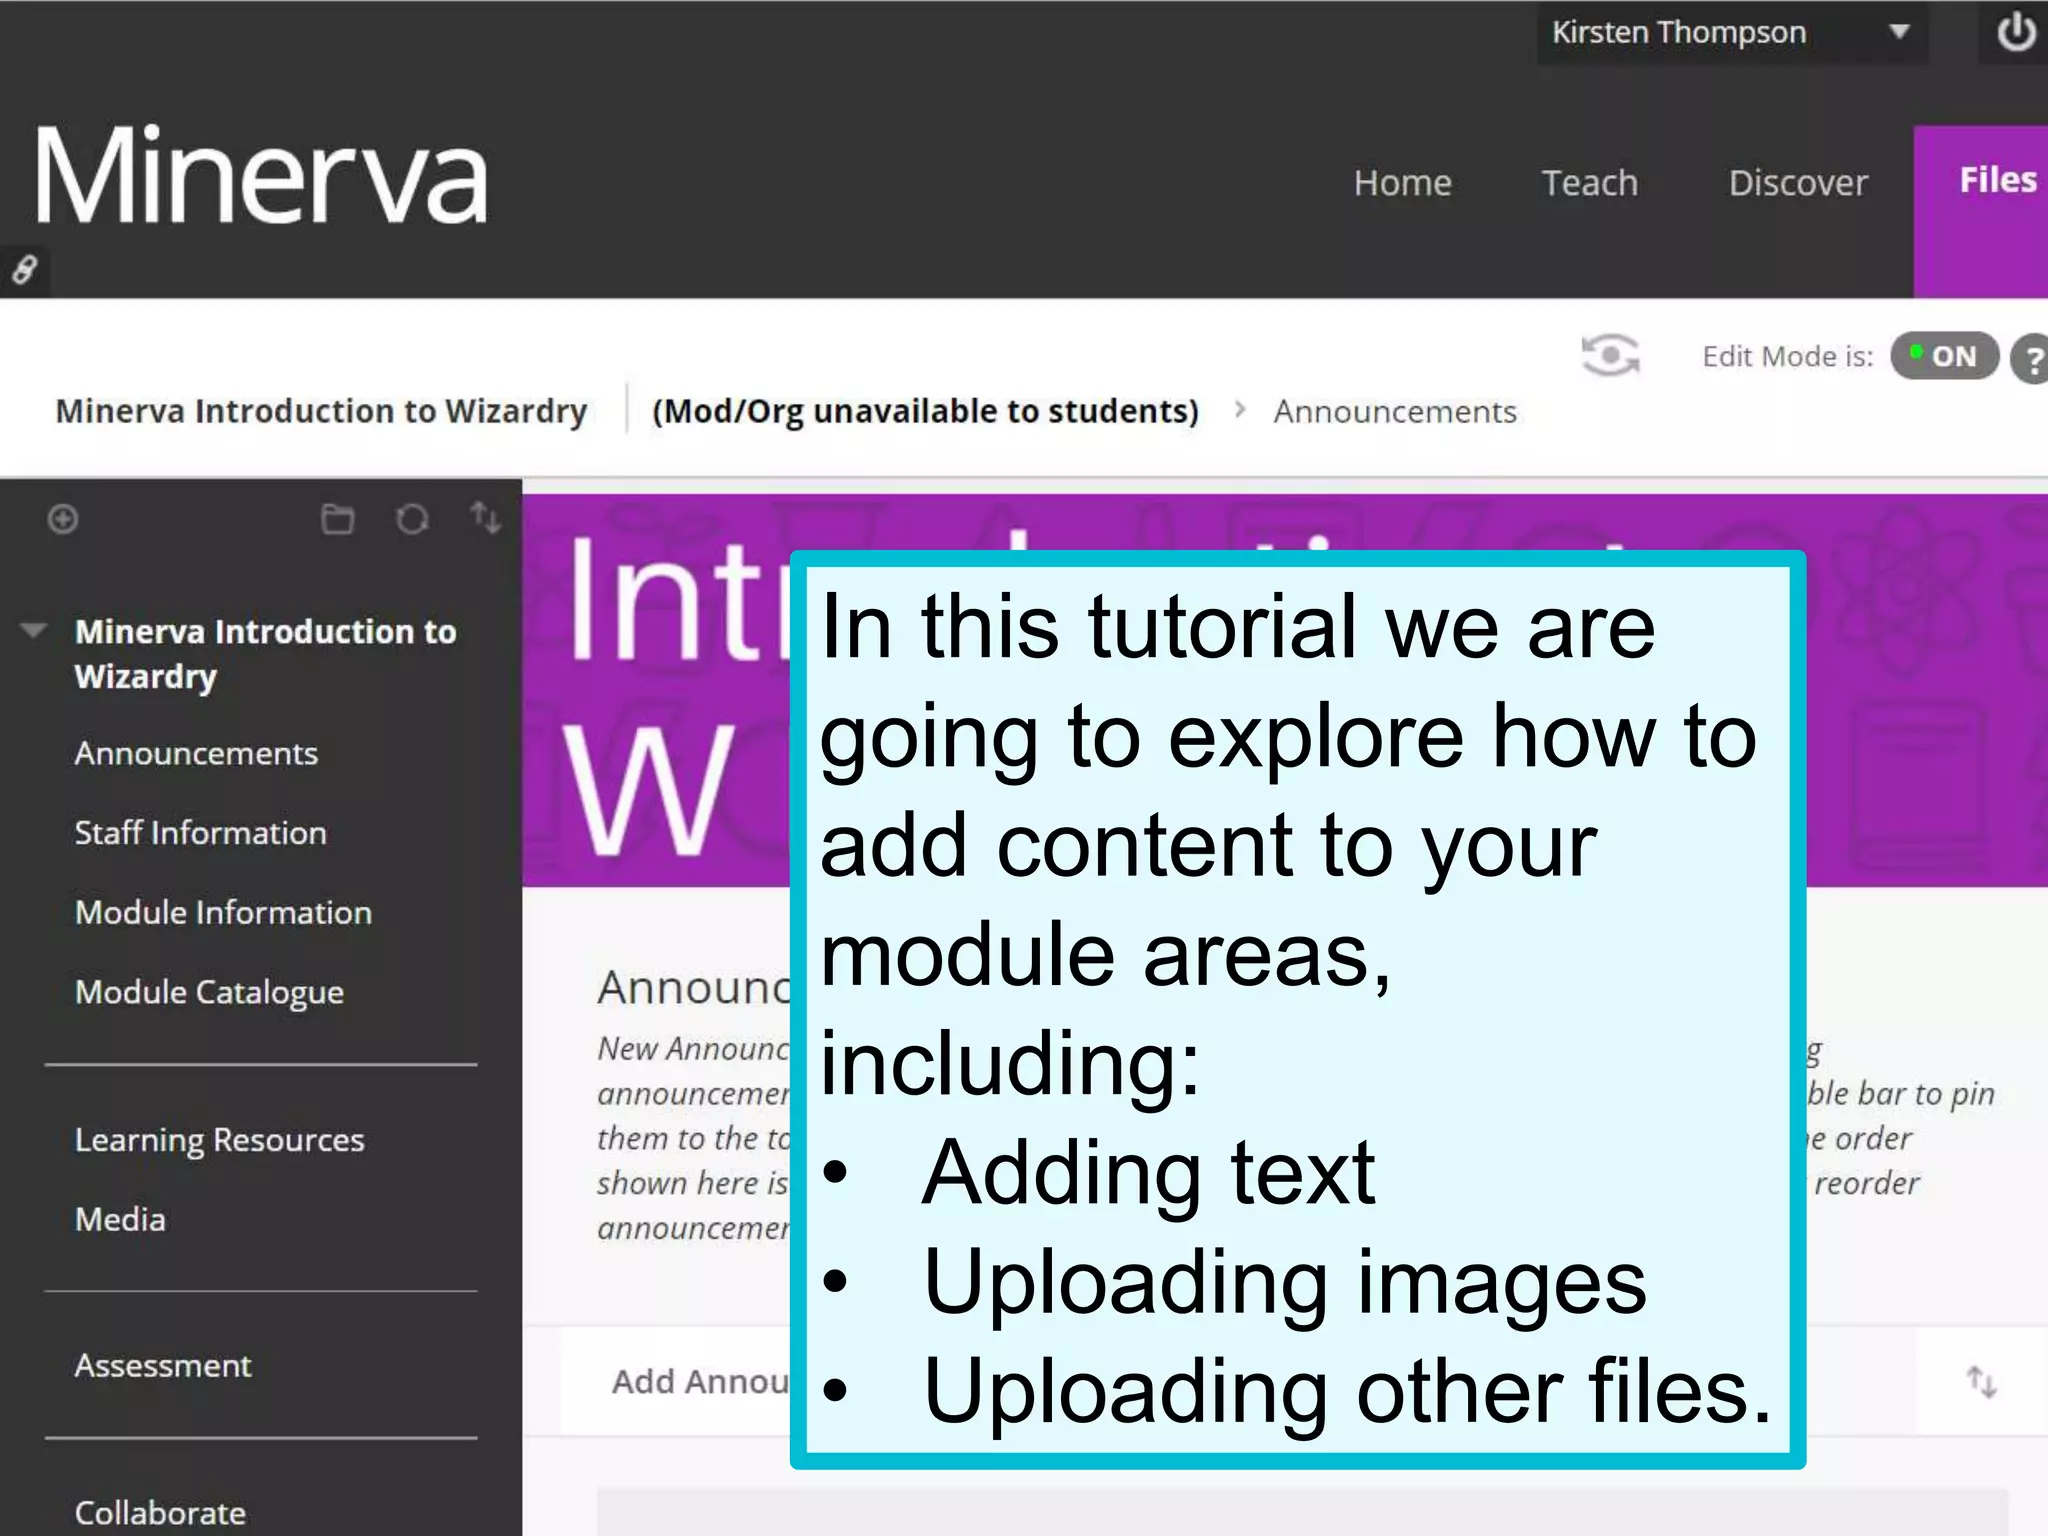Open Learning Resources in sidebar
This screenshot has height=1536, width=2048.
point(219,1140)
